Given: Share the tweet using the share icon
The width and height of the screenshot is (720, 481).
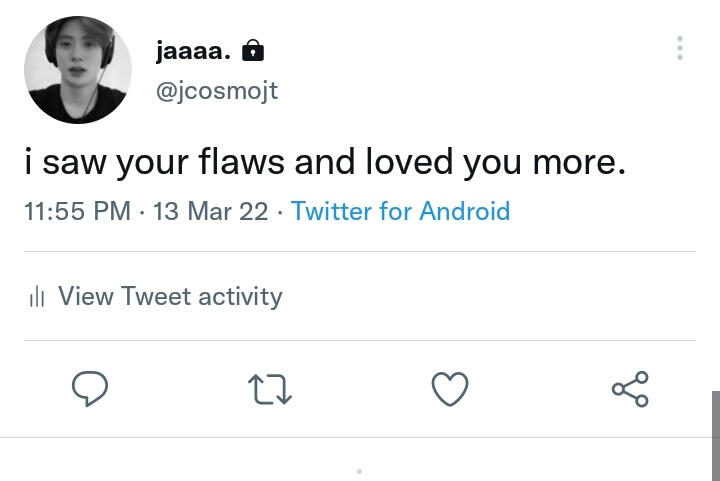Looking at the screenshot, I should click(x=630, y=389).
